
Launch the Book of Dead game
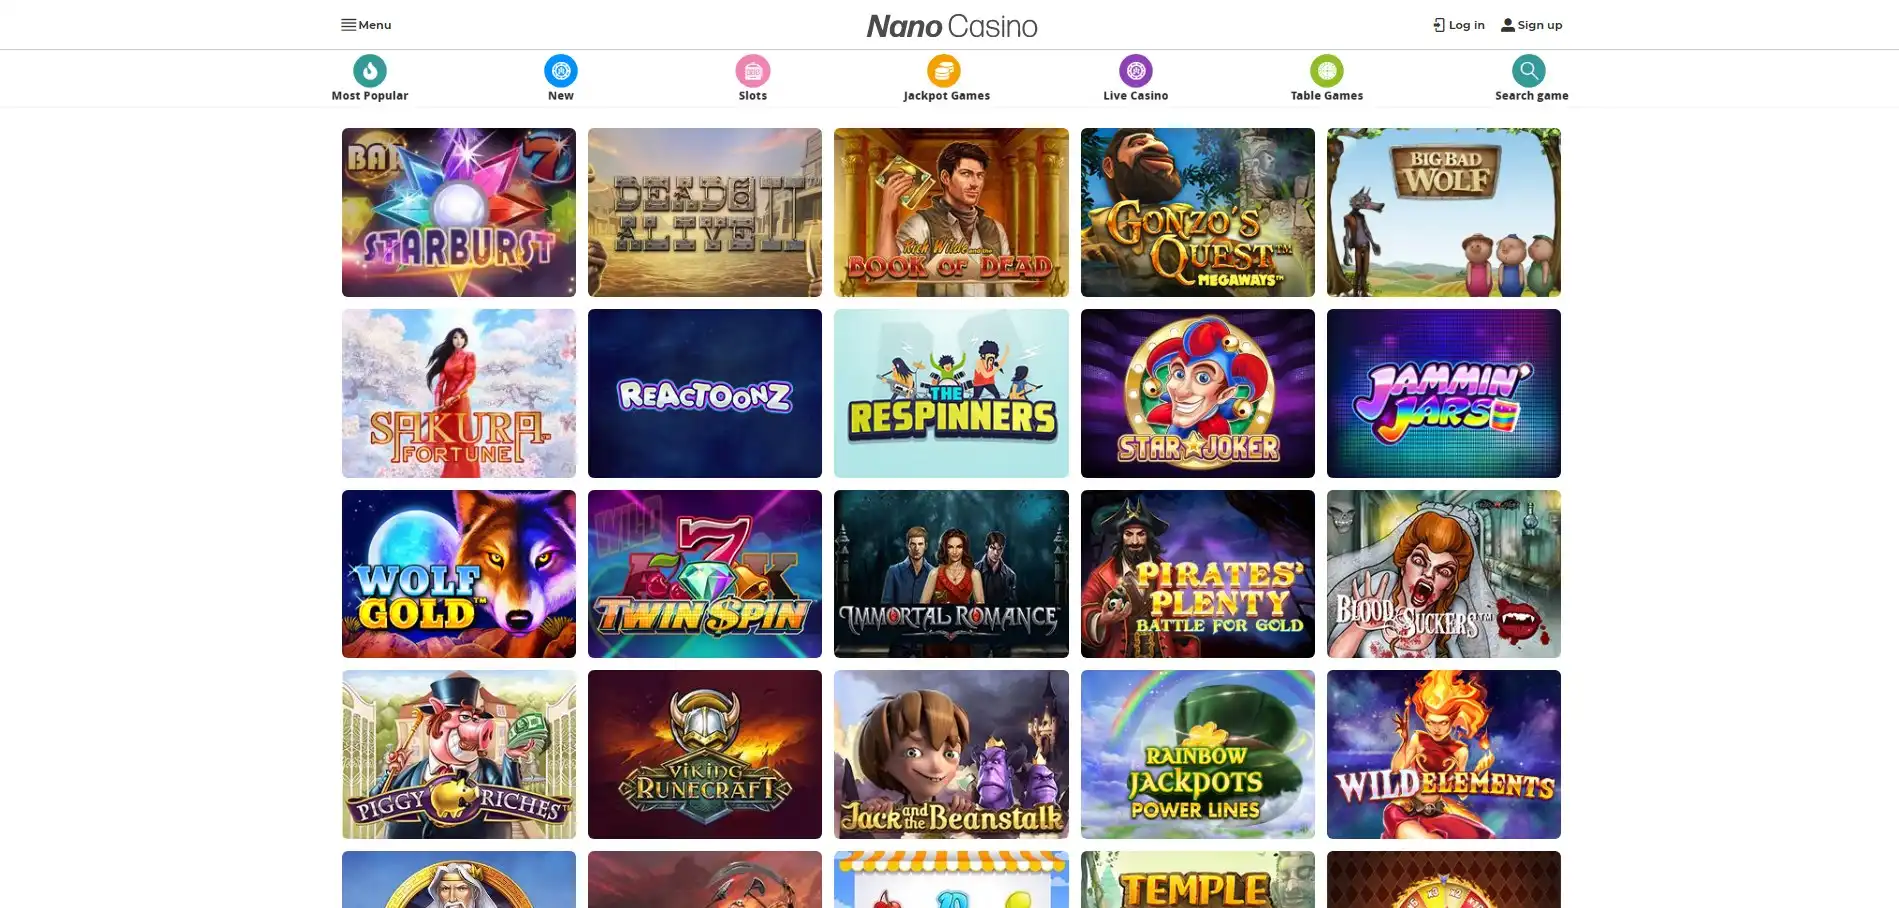tap(951, 212)
